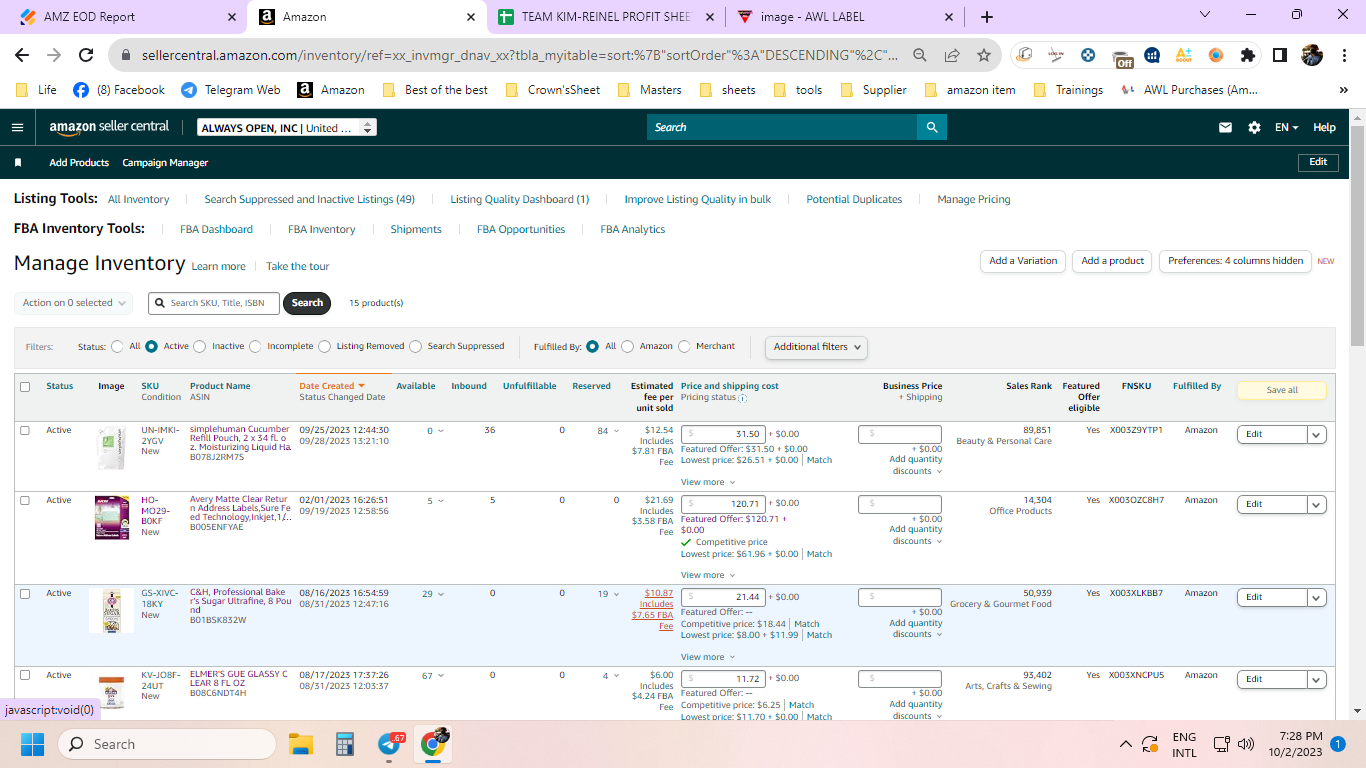1366x768 pixels.
Task: Open the Edit dropdown arrow for Avery row
Action: point(1317,504)
